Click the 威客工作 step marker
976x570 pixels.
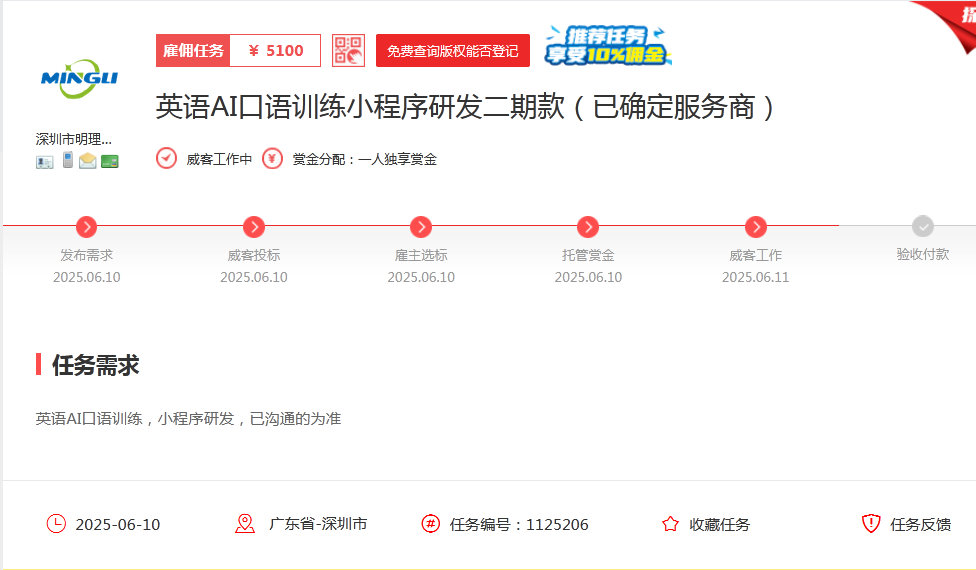pos(756,227)
